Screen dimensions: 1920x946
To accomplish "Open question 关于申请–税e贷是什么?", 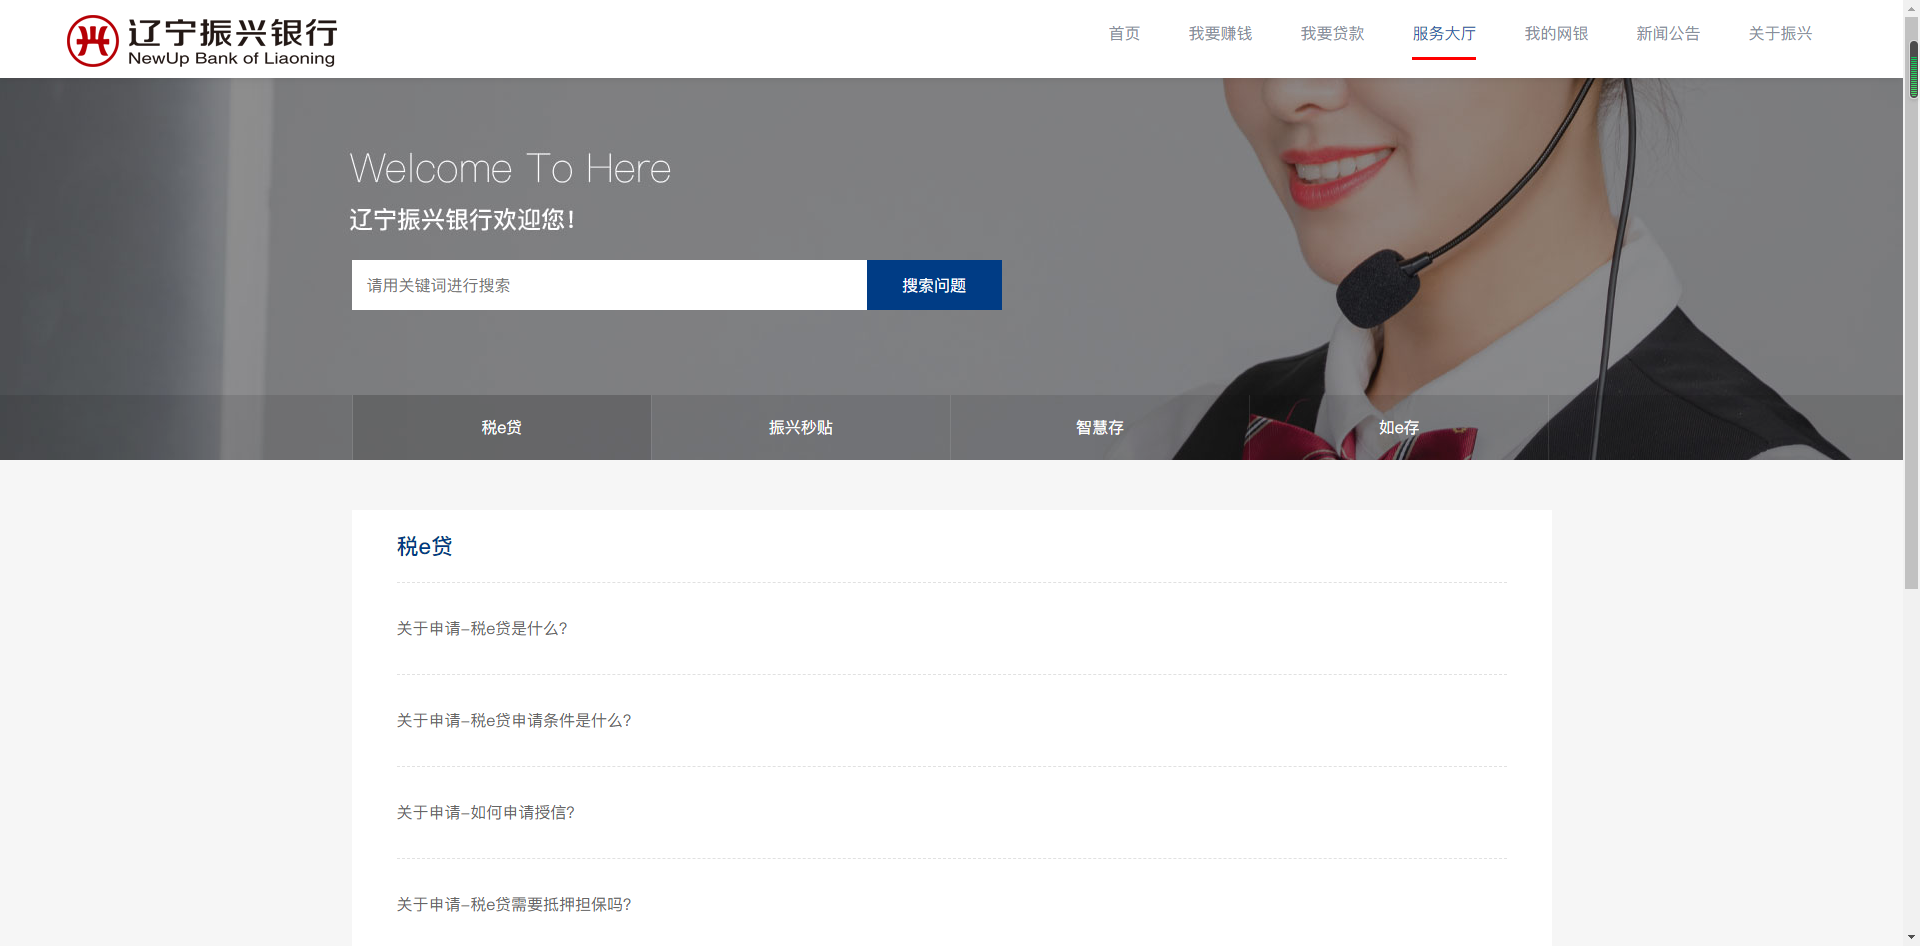I will [482, 628].
